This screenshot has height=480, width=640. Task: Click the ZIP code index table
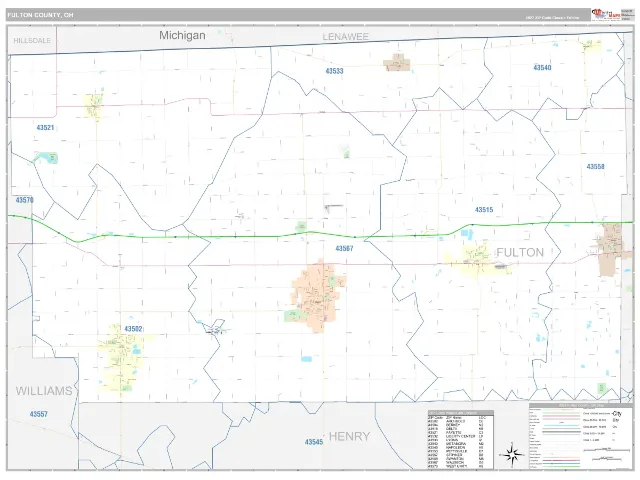[x=461, y=440]
